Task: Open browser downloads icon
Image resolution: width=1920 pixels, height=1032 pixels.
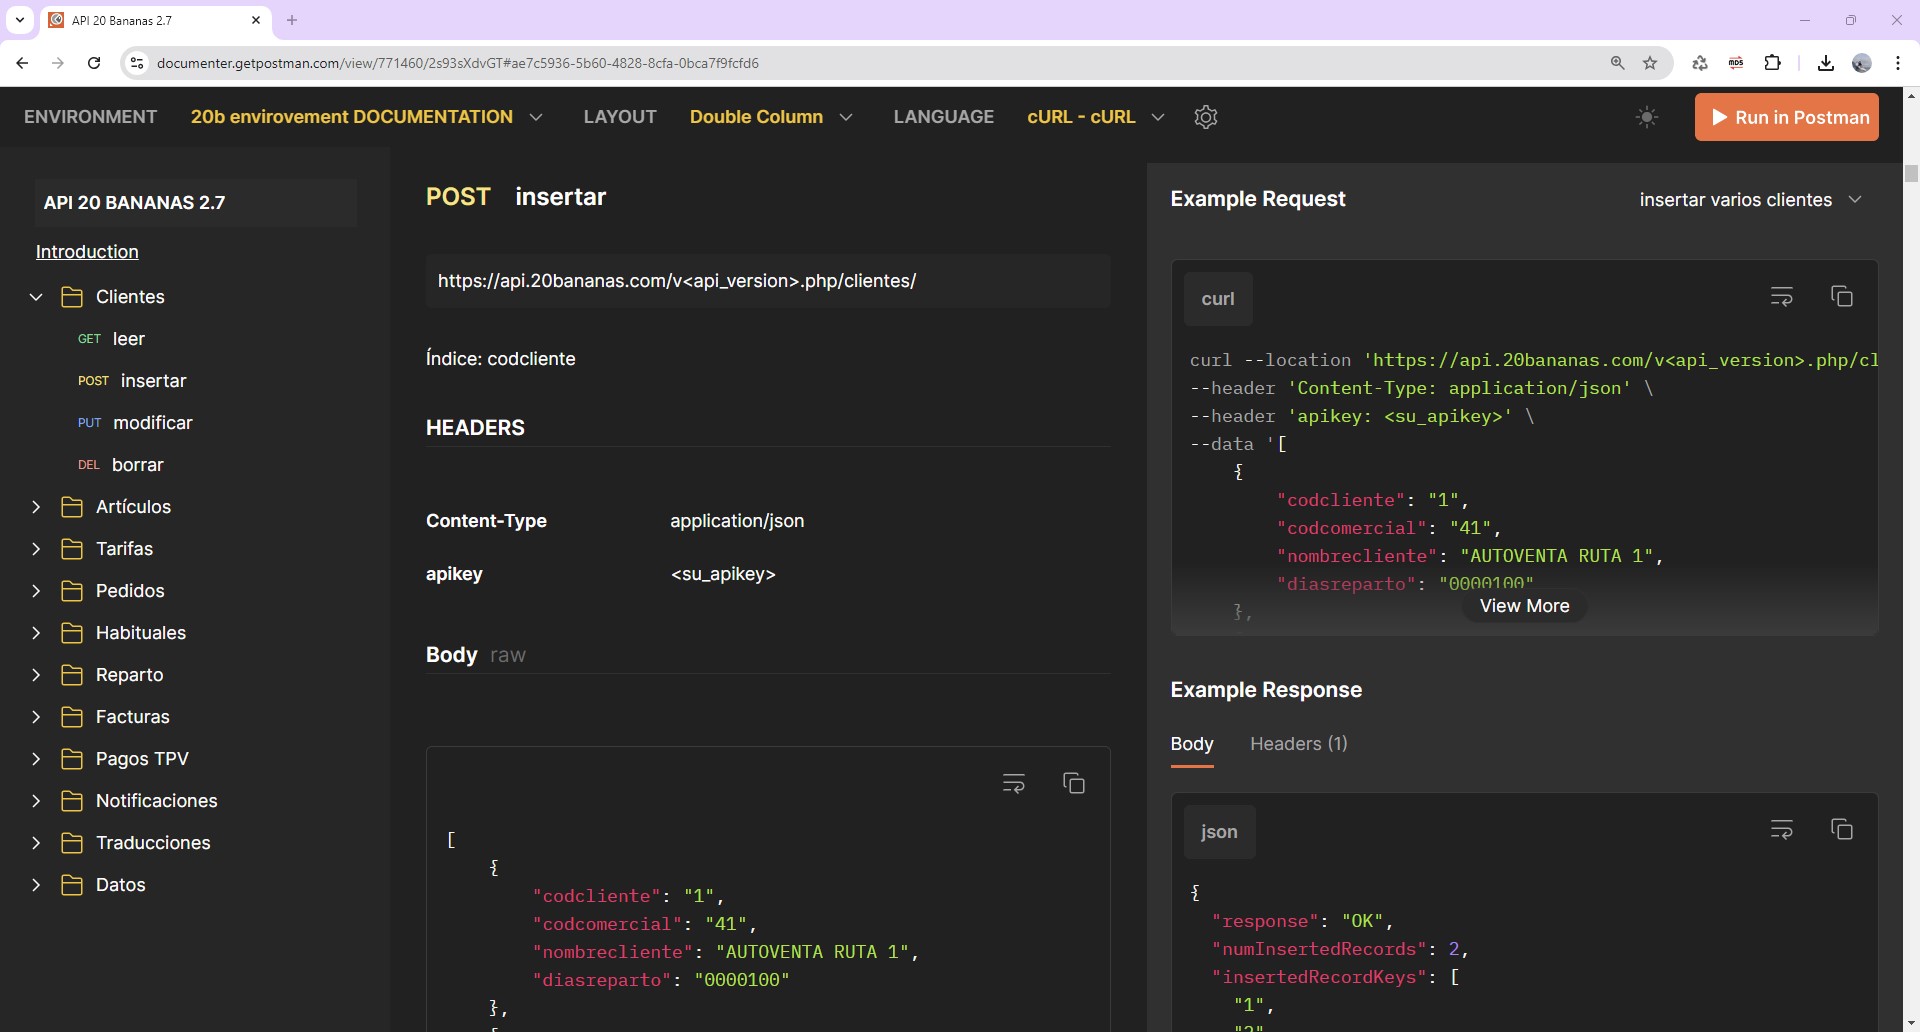Action: click(1825, 63)
